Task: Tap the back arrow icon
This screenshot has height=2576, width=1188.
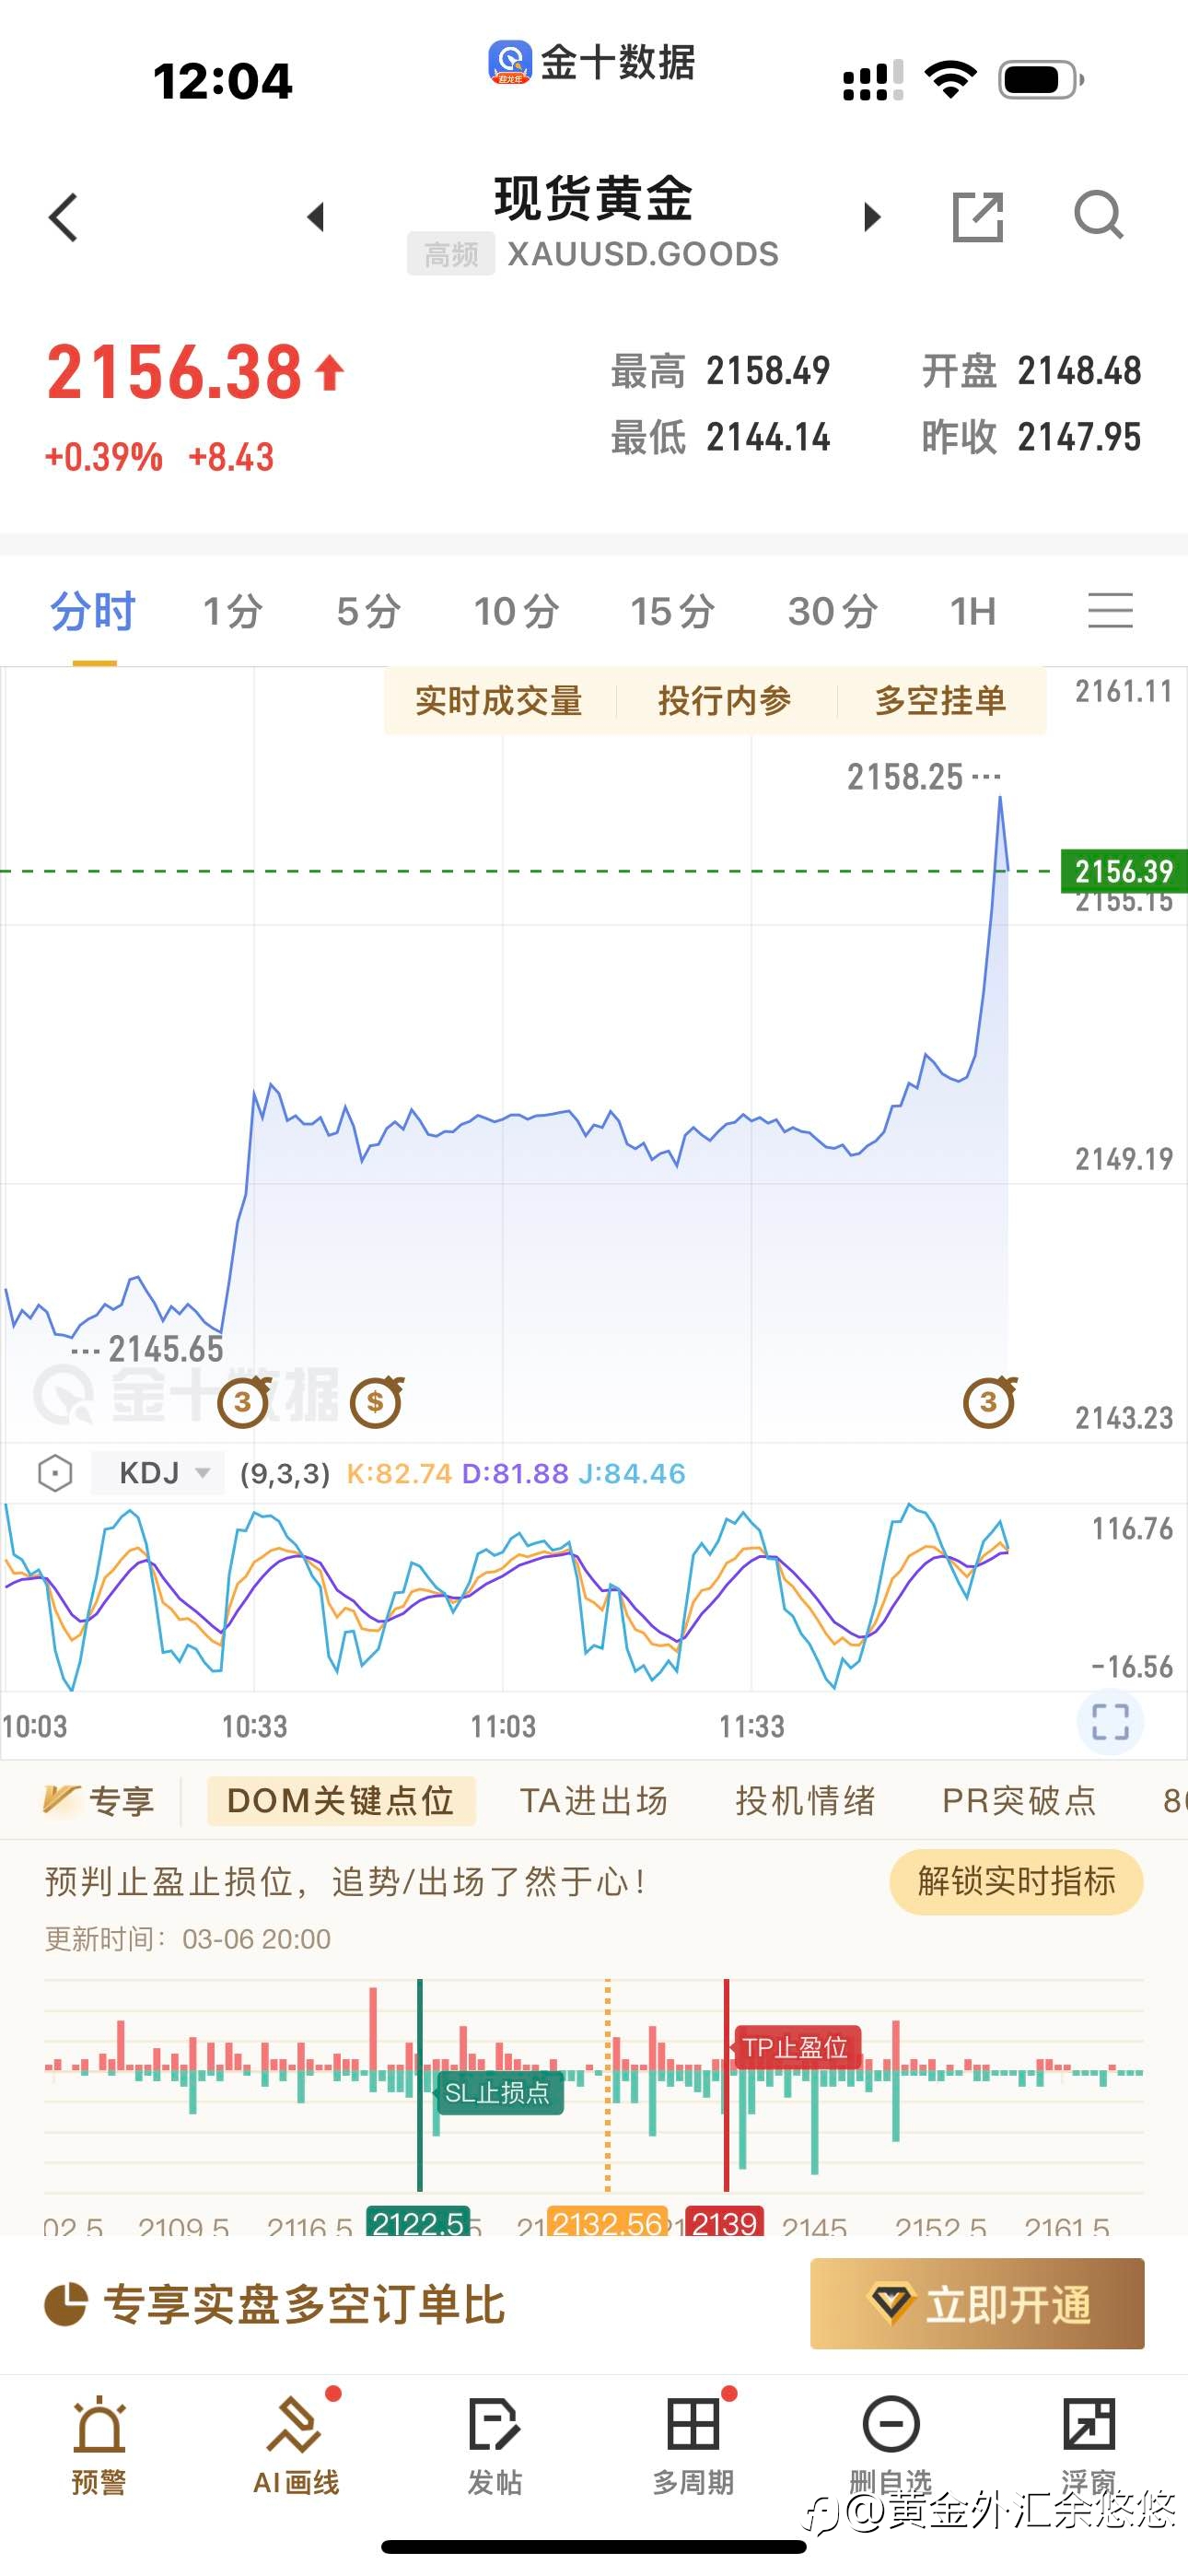Action: 63,217
